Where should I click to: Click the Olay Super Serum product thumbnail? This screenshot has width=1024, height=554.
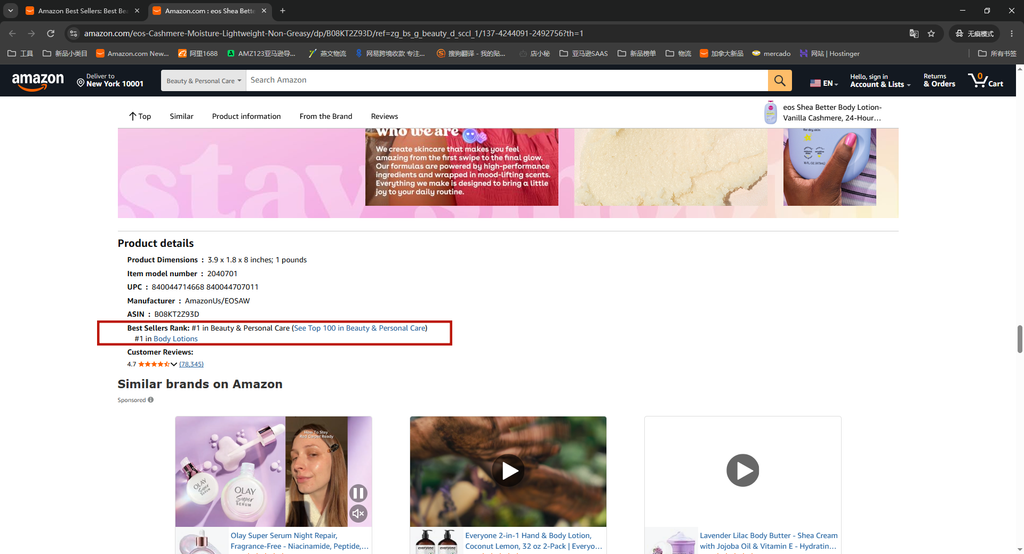click(x=202, y=542)
